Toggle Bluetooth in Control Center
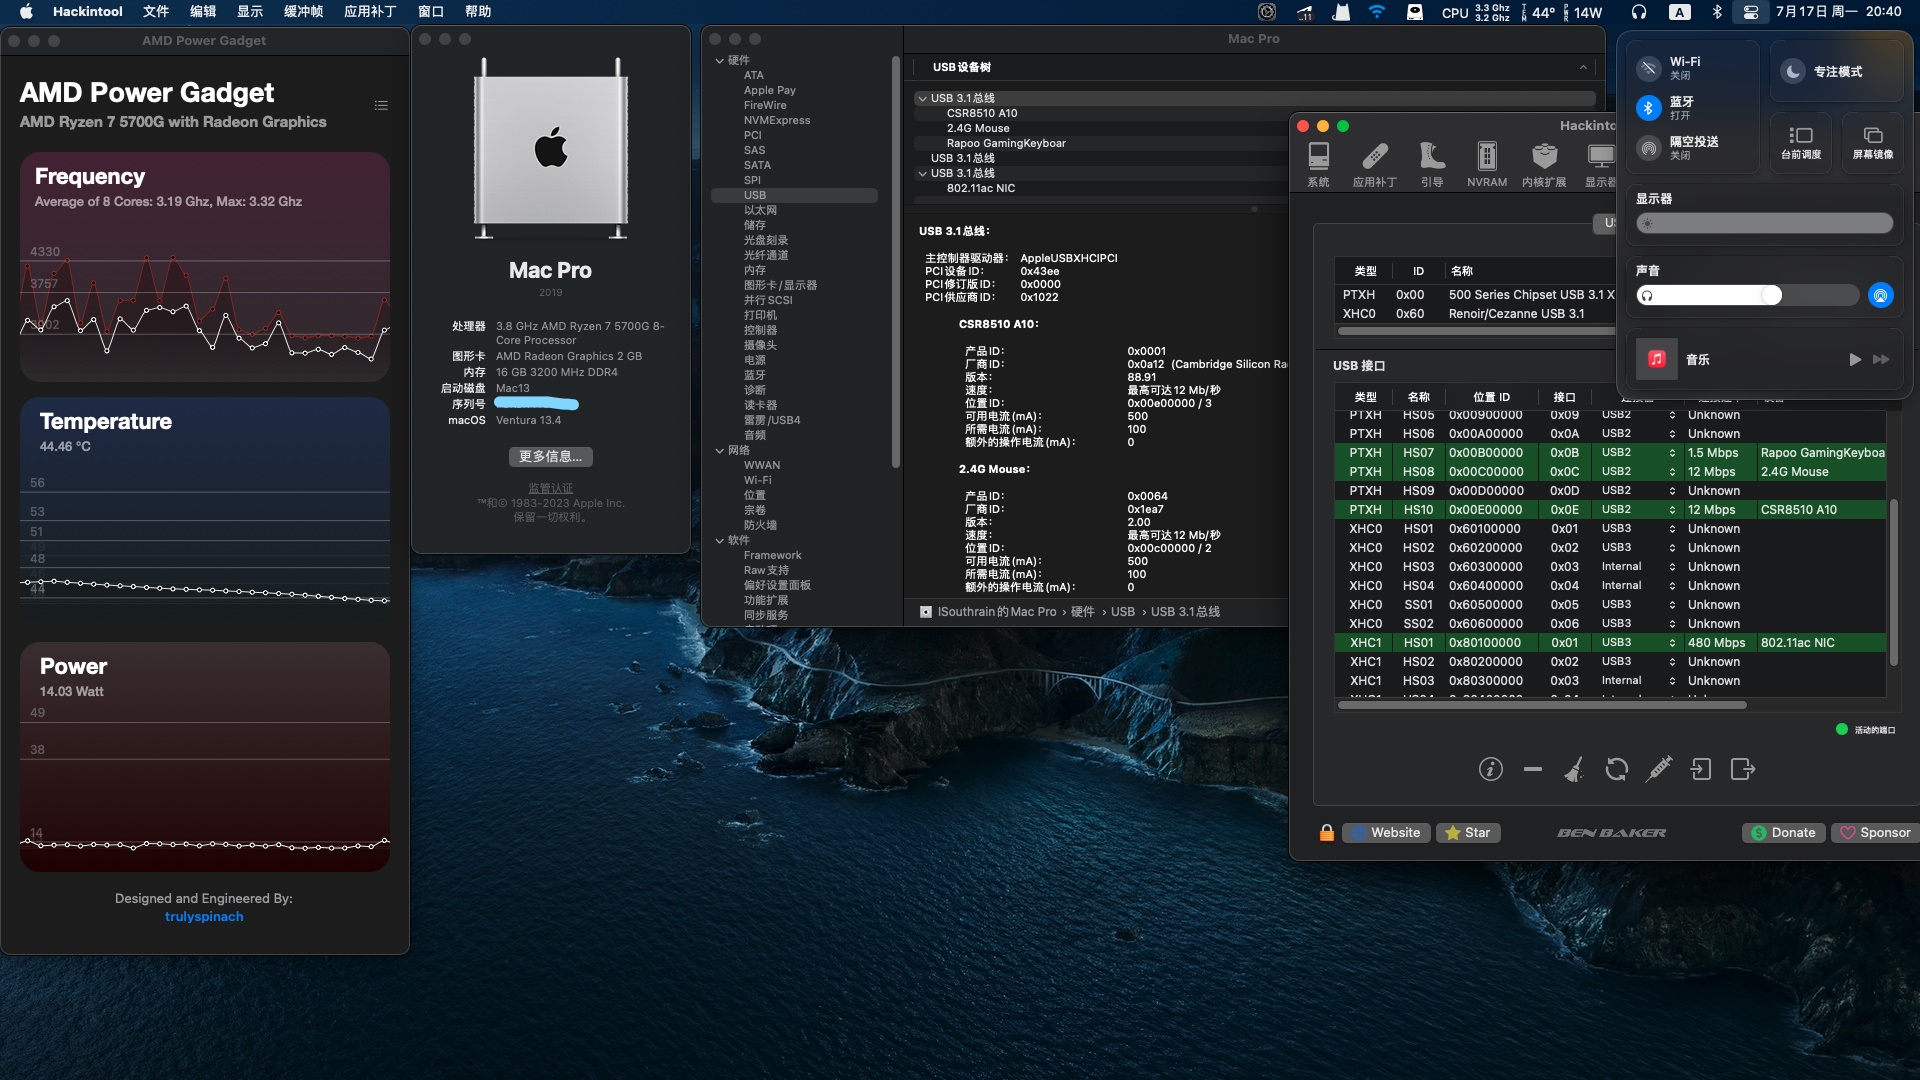The image size is (1920, 1080). tap(1649, 108)
